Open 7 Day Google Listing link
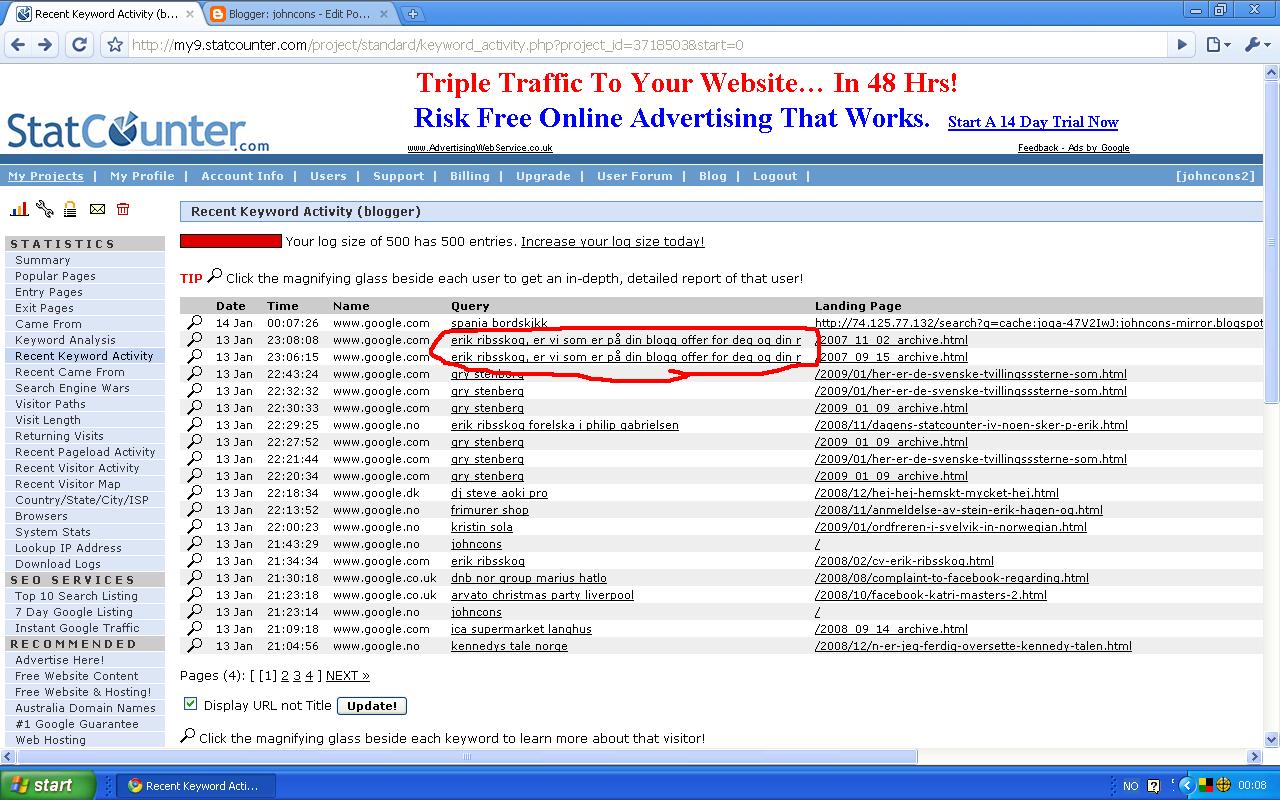This screenshot has width=1280, height=800. click(x=74, y=612)
